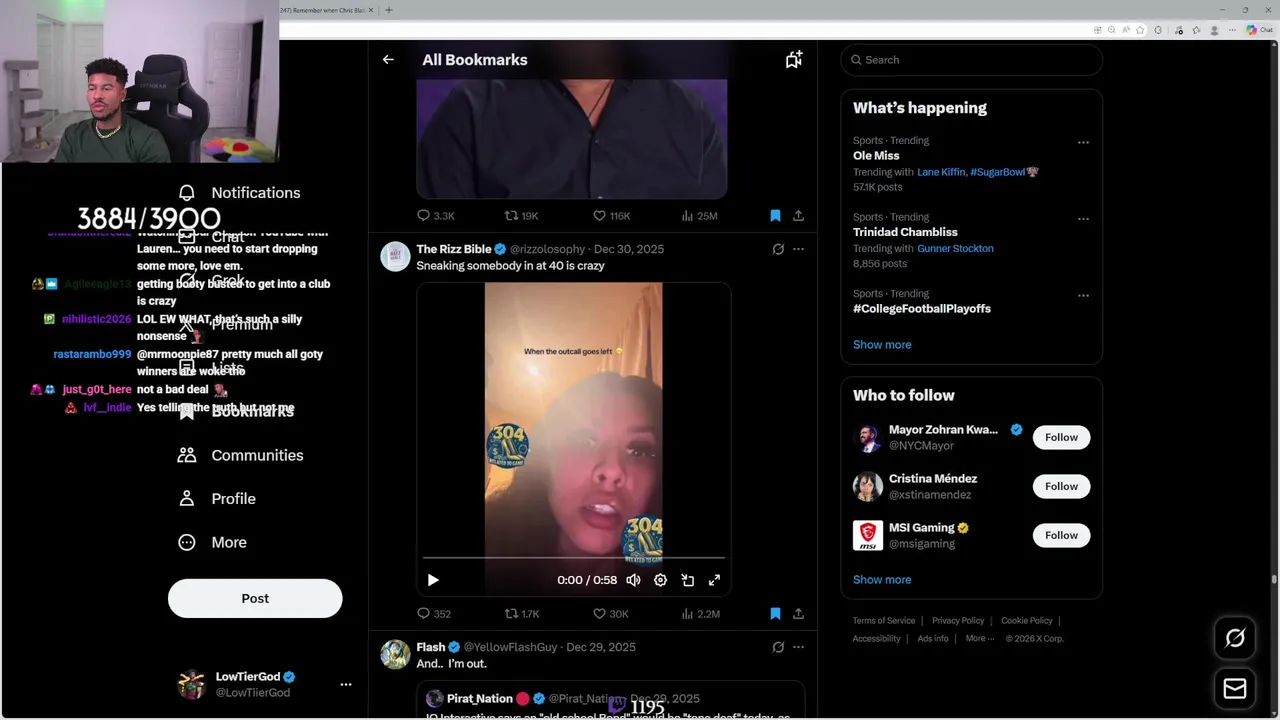Repost the Rizz Bible post with 1.7K reposts
Viewport: 1280px width, 720px height.
(521, 614)
